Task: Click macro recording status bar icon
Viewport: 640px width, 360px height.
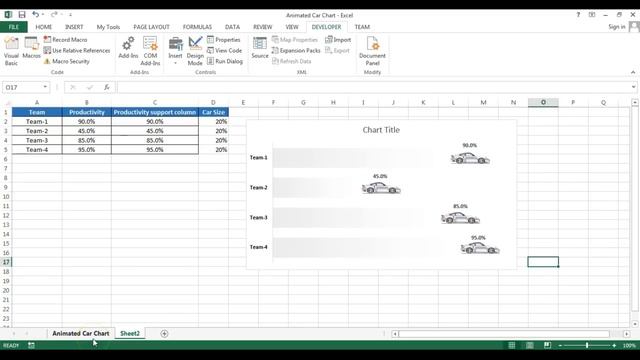Action: coord(31,346)
